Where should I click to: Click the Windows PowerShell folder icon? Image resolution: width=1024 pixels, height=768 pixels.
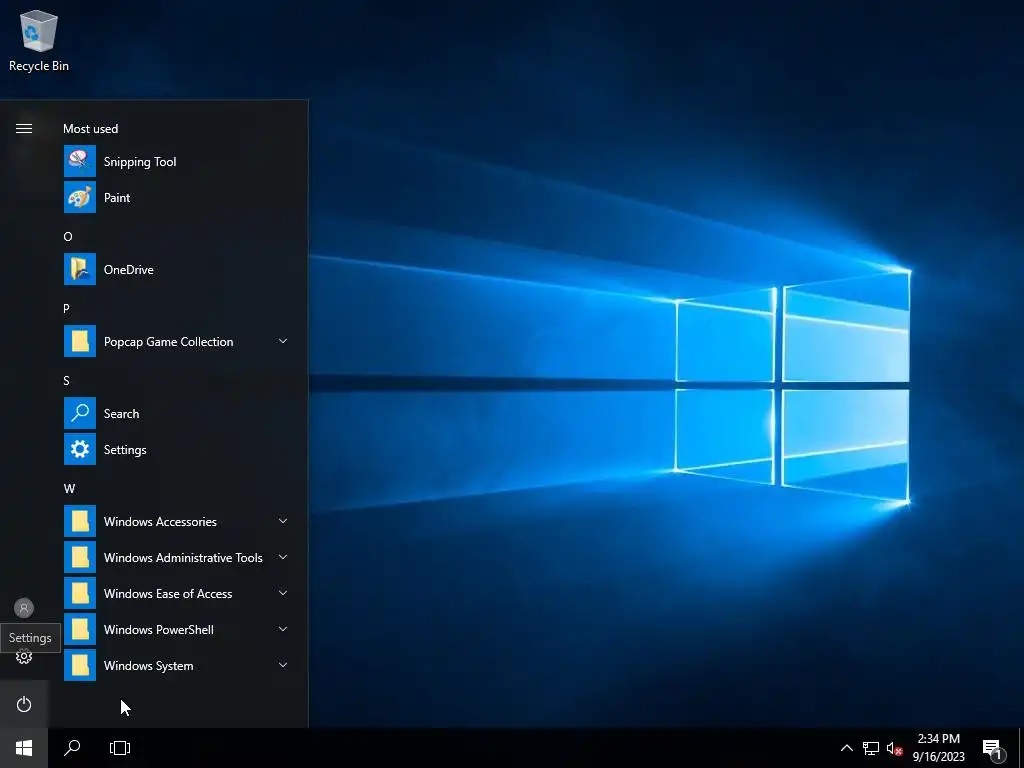pyautogui.click(x=80, y=629)
